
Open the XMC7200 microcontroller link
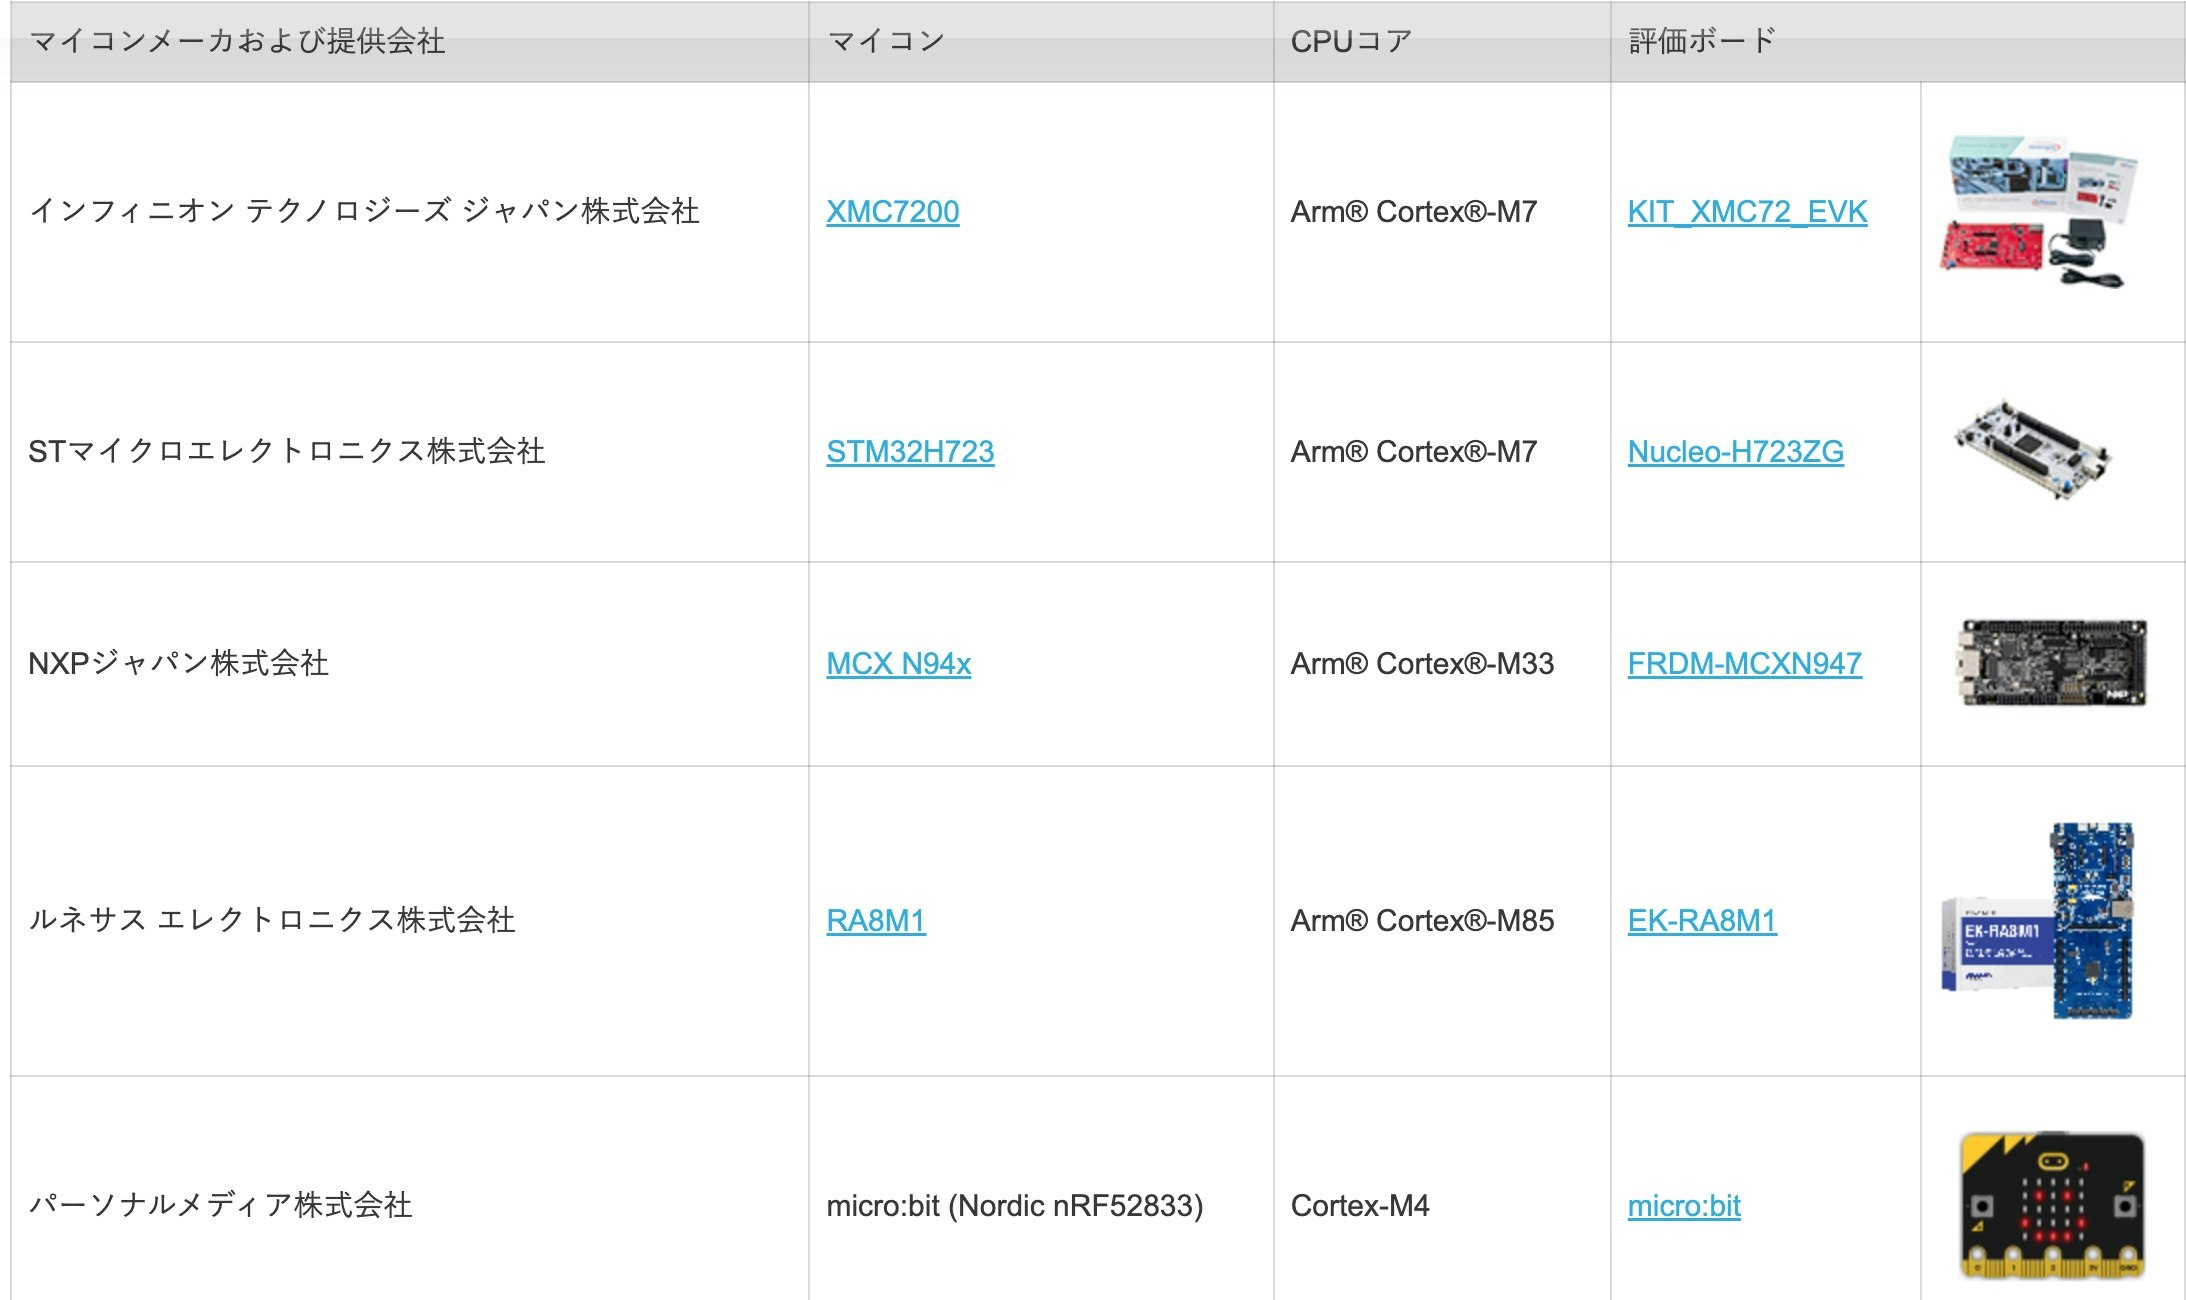click(892, 212)
